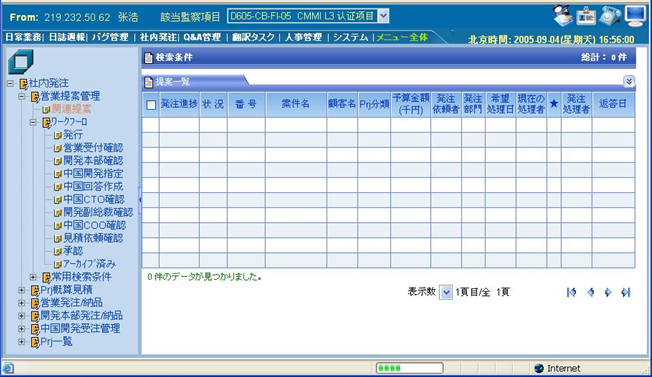Open the ID card icon in header
The height and width of the screenshot is (377, 652).
click(x=586, y=16)
